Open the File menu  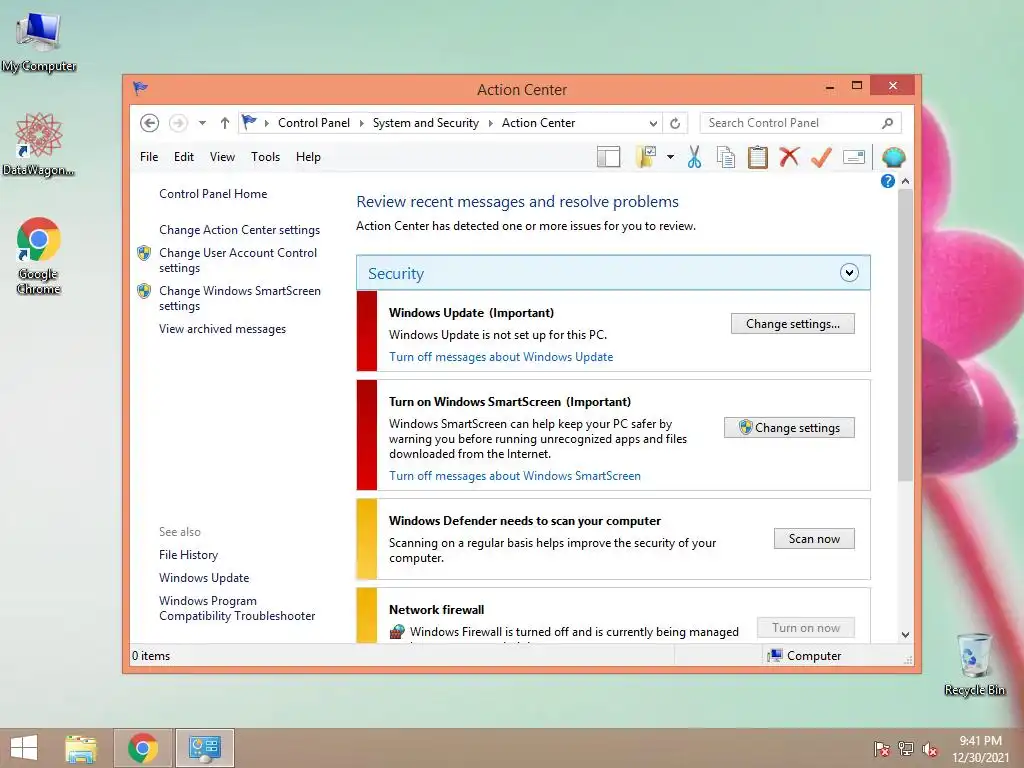pyautogui.click(x=149, y=157)
